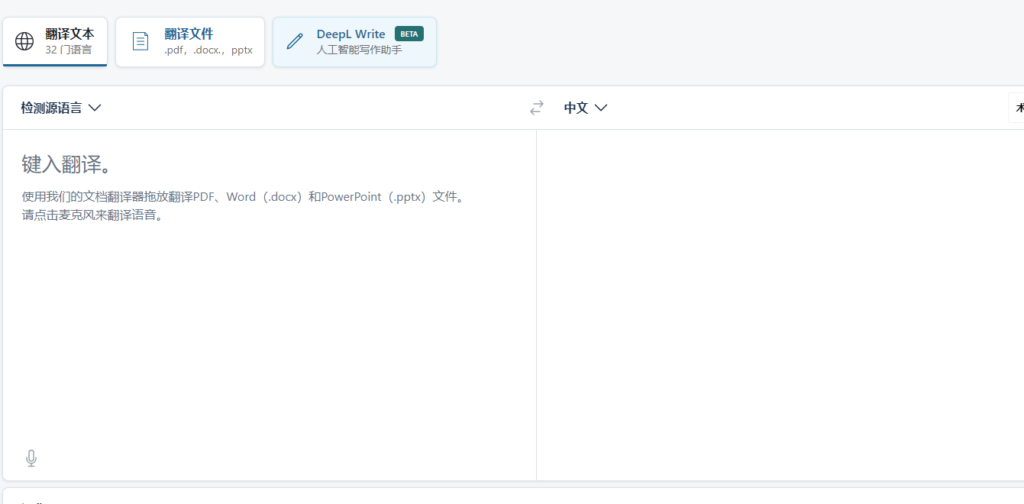Click the document icon on the translate files tab

141,41
